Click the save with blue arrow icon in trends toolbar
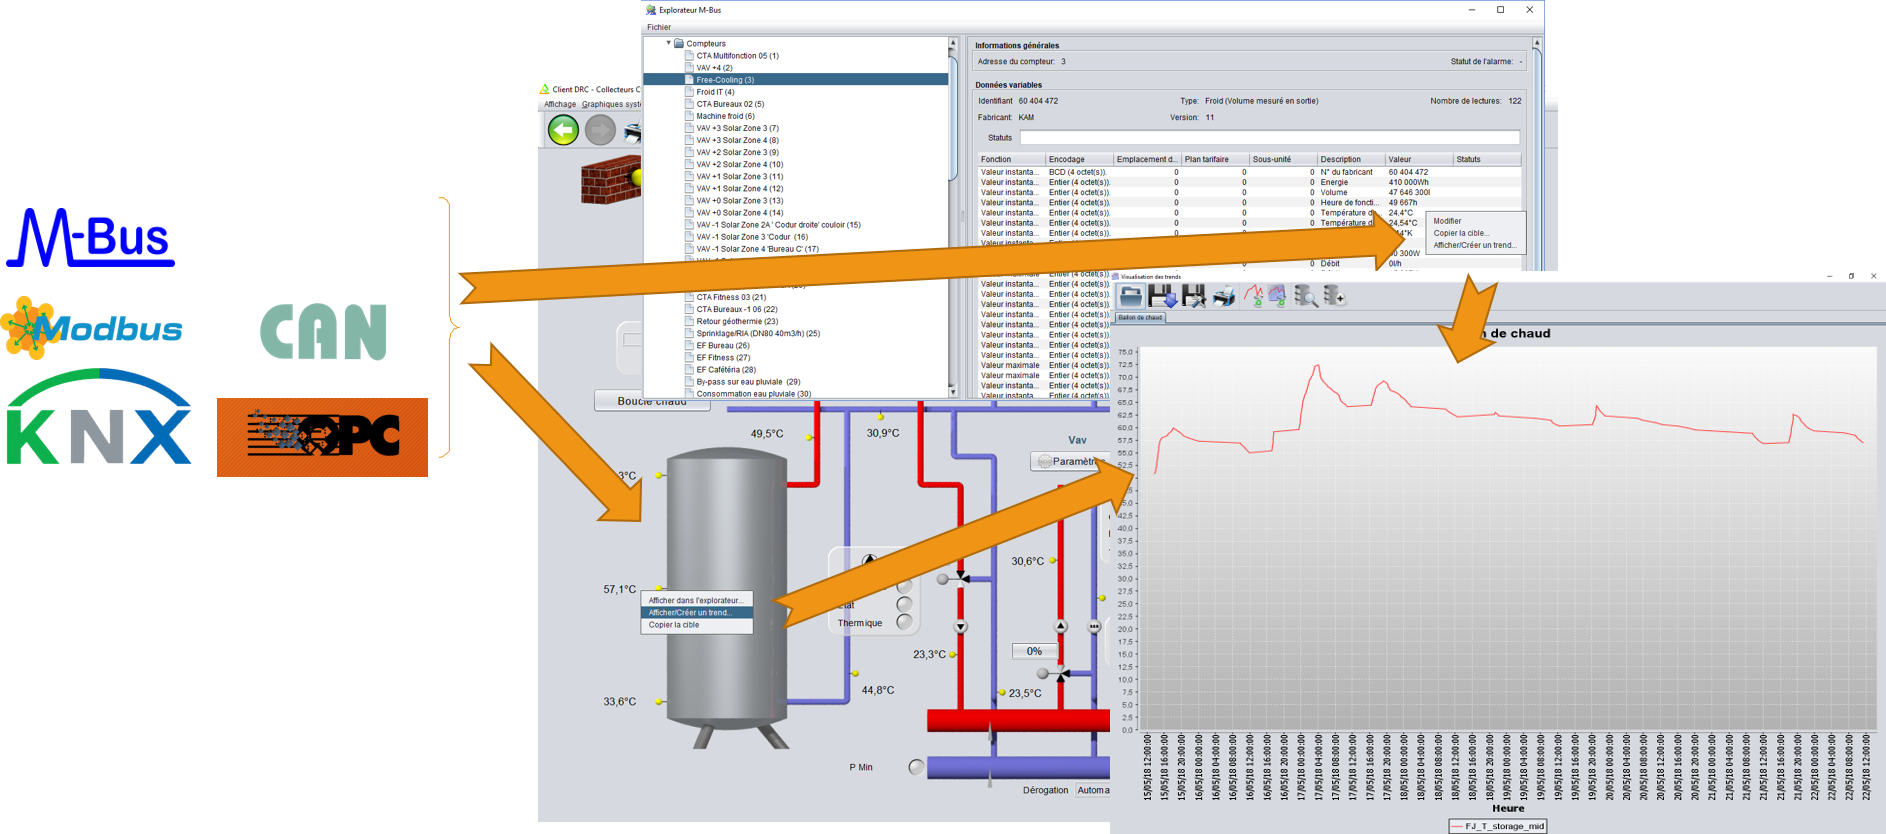This screenshot has height=834, width=1886. tap(1162, 296)
